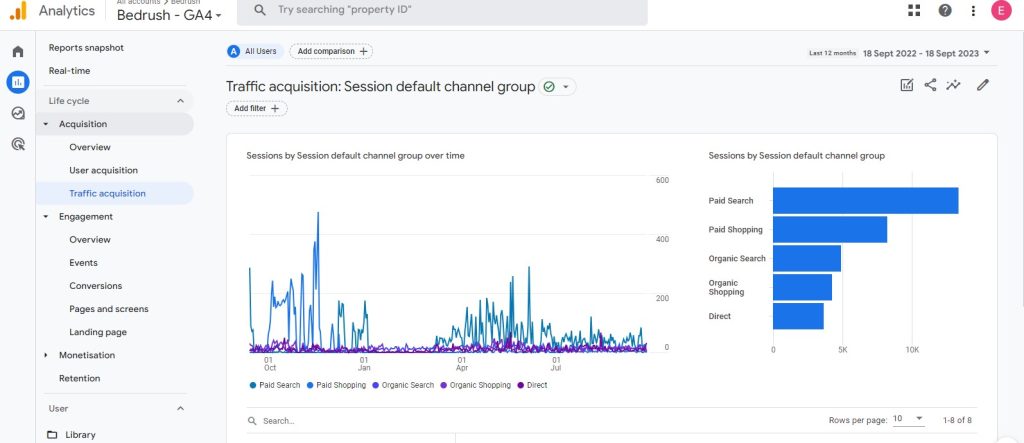Open the Insights sparkline icon

tap(953, 85)
